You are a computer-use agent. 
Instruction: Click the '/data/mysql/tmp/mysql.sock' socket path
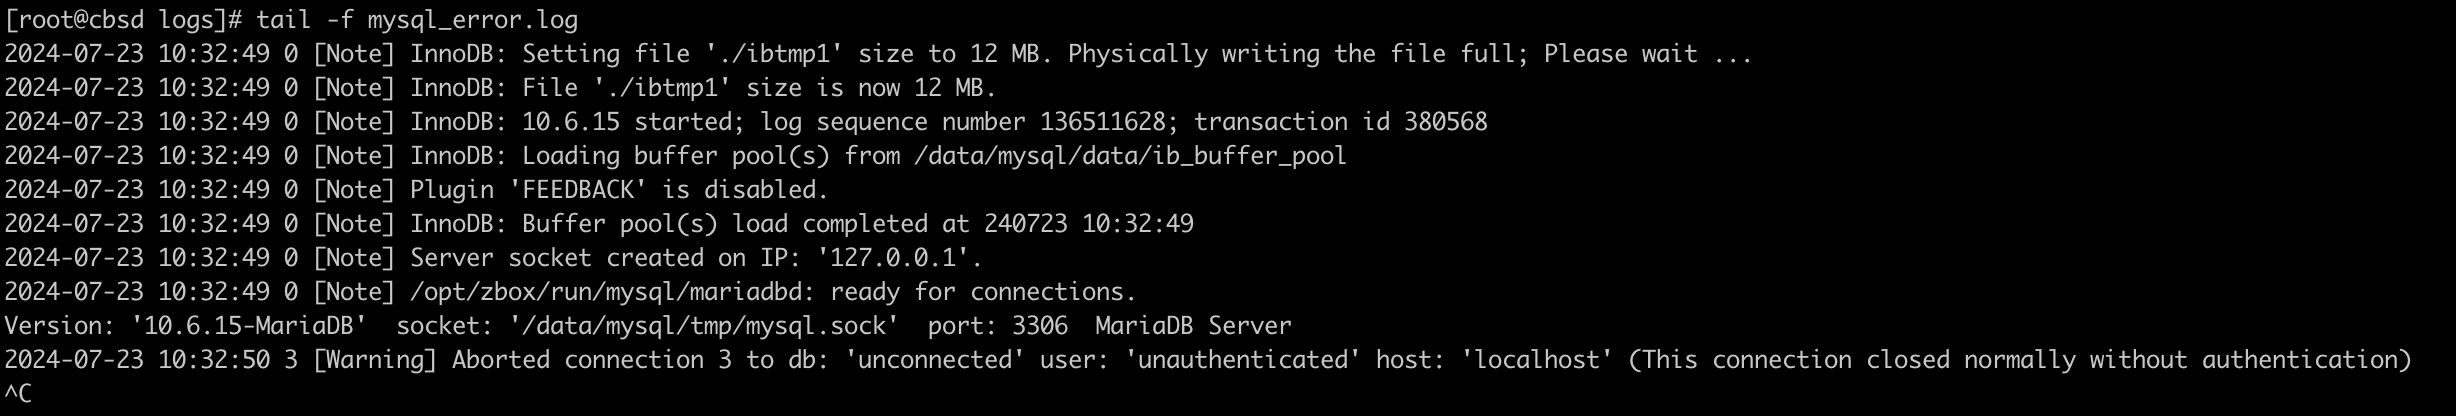(704, 326)
